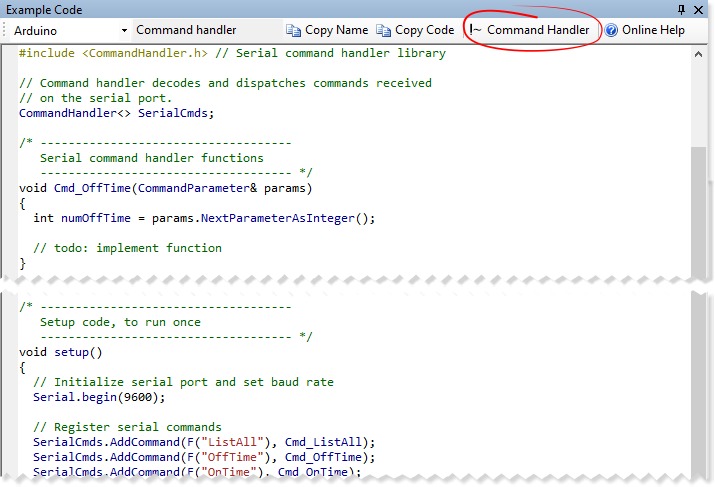715x487 pixels.
Task: Click the scrollbar up arrow
Action: coord(698,54)
